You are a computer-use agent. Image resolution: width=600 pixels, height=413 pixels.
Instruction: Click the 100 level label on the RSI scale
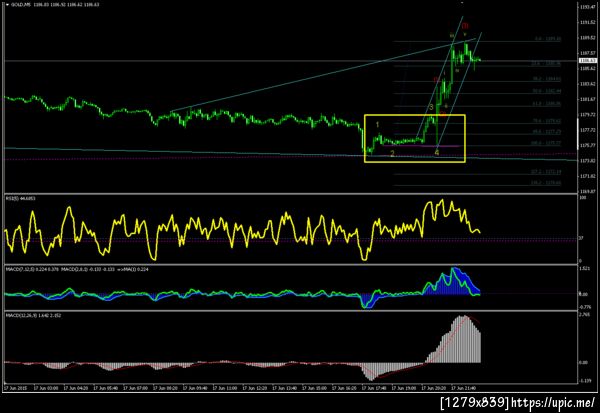click(x=583, y=198)
